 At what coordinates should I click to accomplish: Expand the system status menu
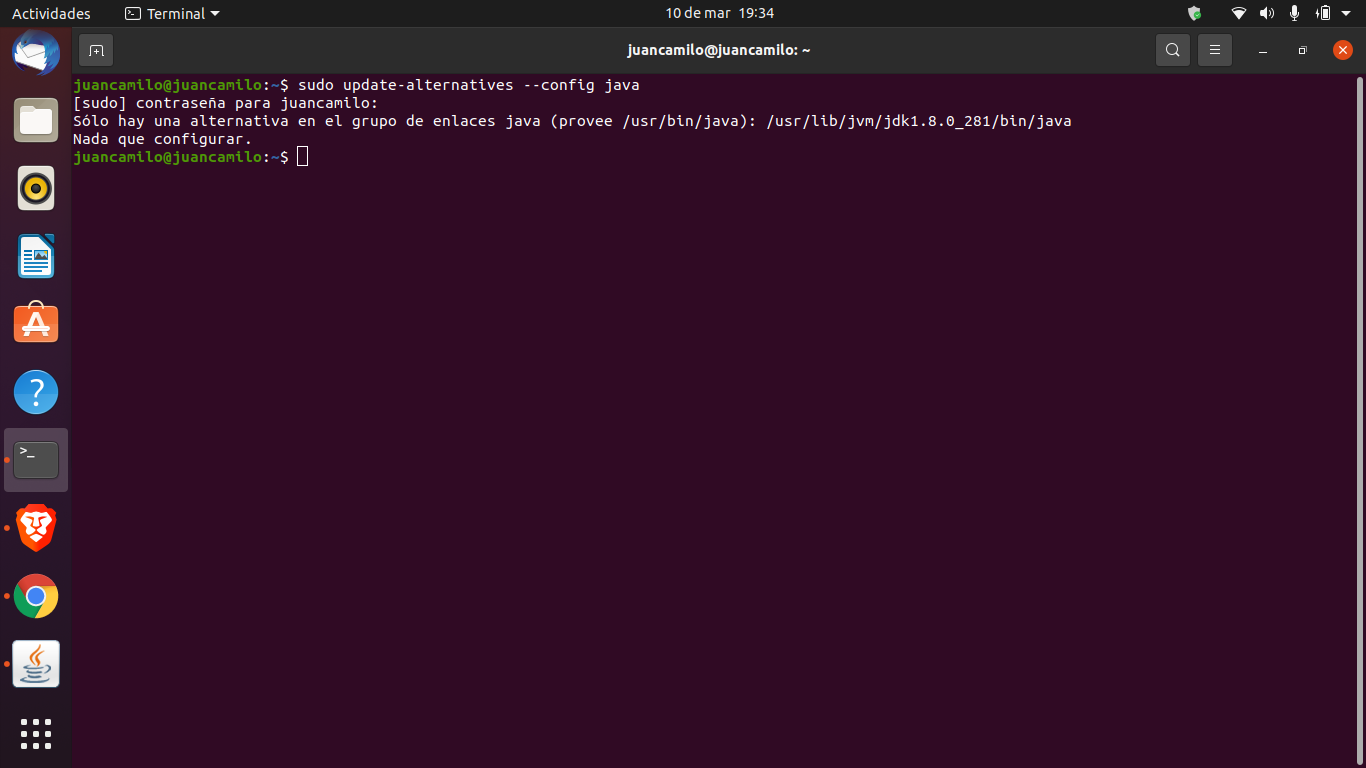click(x=1346, y=13)
